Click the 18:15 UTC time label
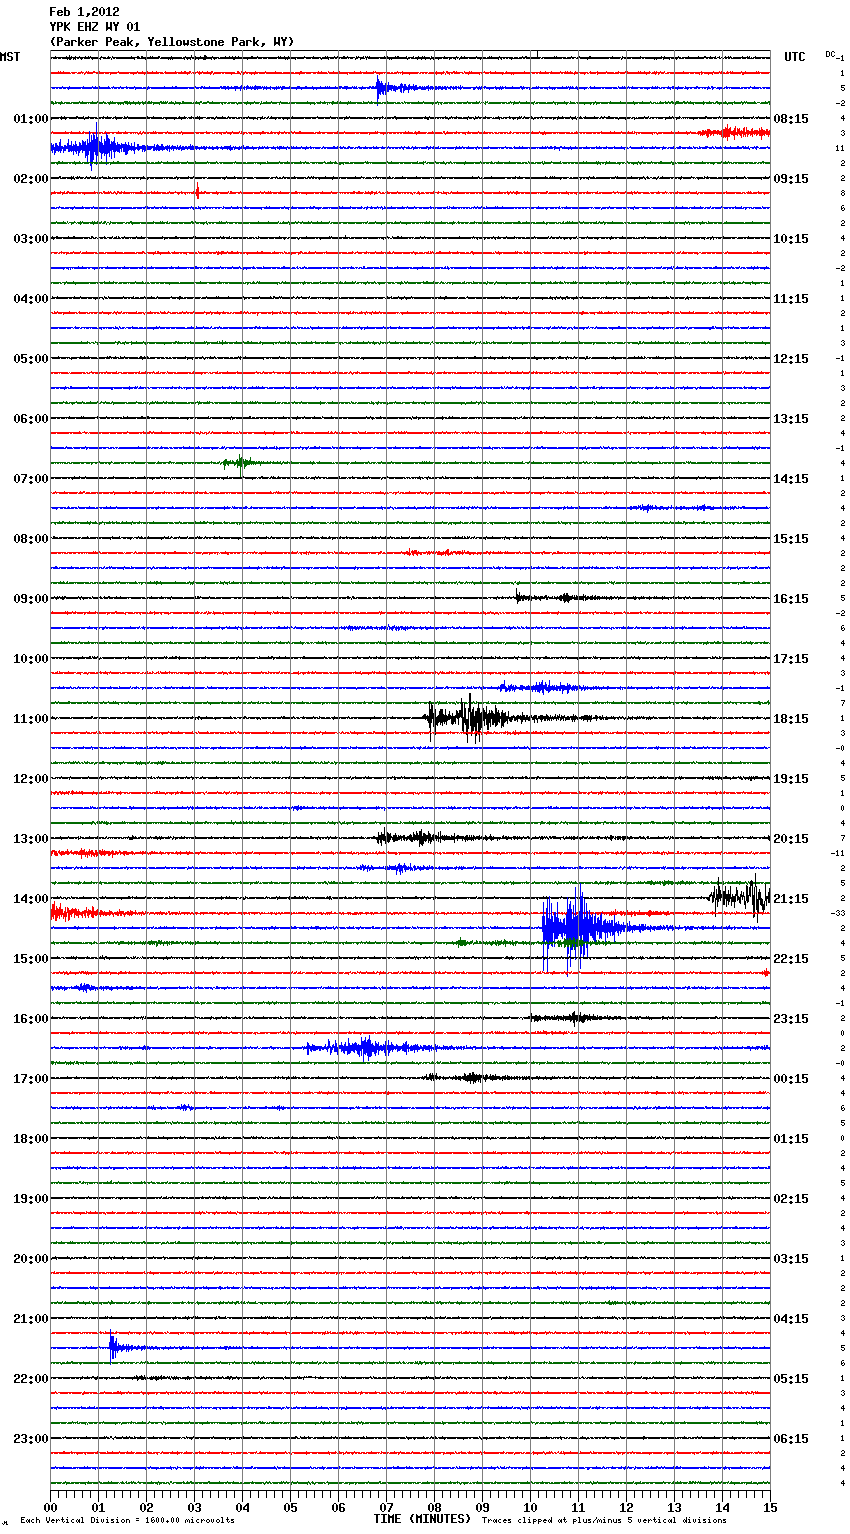Screen dimensions: 850x1534 pyautogui.click(x=791, y=719)
